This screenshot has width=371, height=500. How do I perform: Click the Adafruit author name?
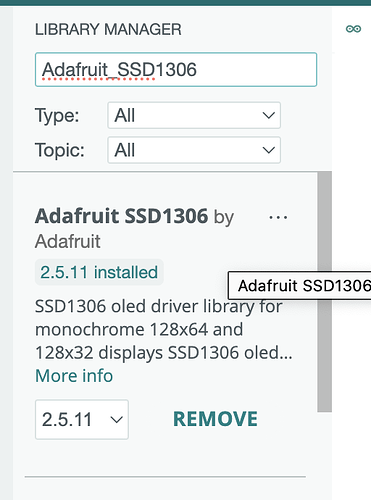click(x=68, y=241)
